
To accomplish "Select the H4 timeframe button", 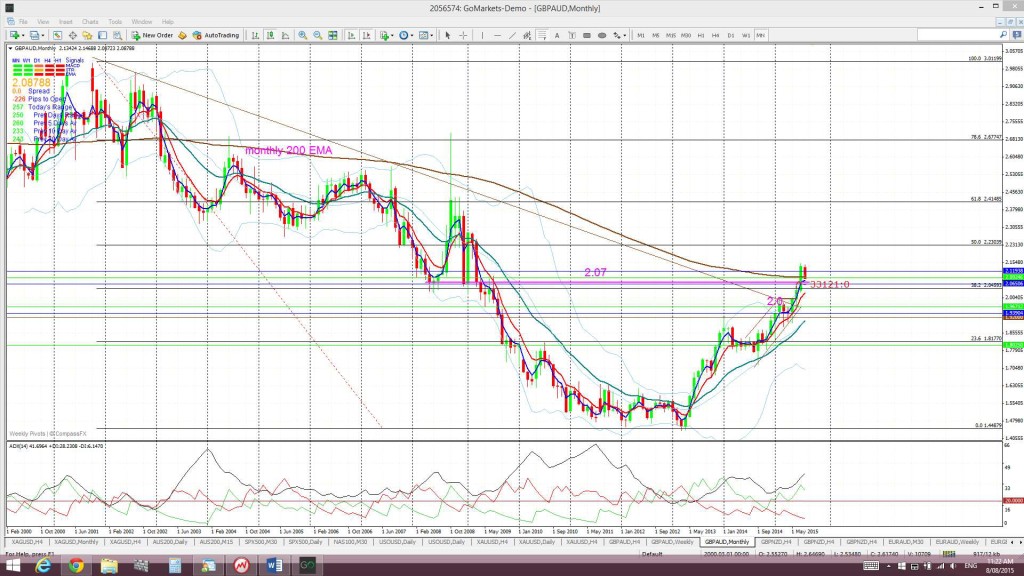I will pos(716,35).
